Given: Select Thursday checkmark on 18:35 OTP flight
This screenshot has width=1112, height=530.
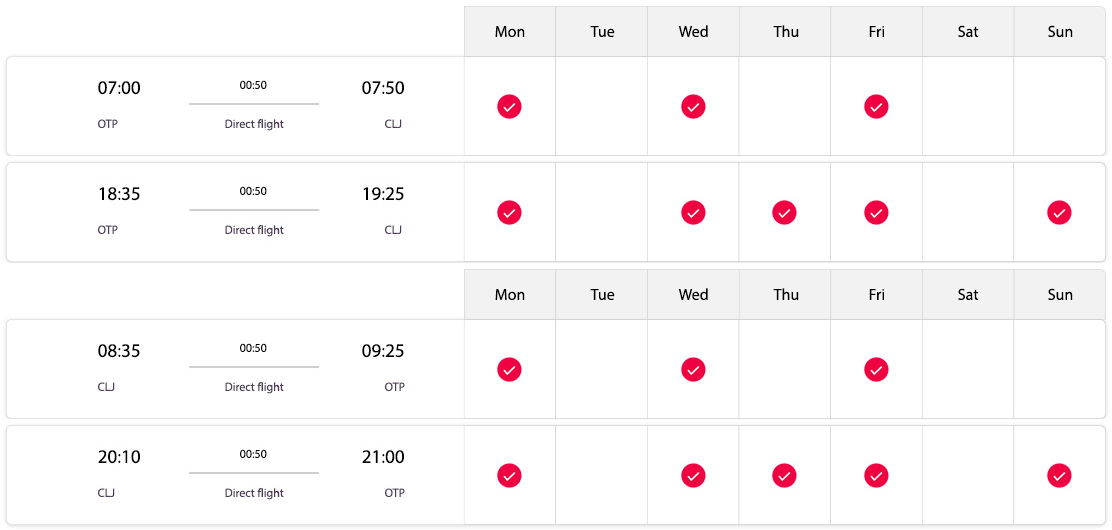Looking at the screenshot, I should tap(784, 212).
